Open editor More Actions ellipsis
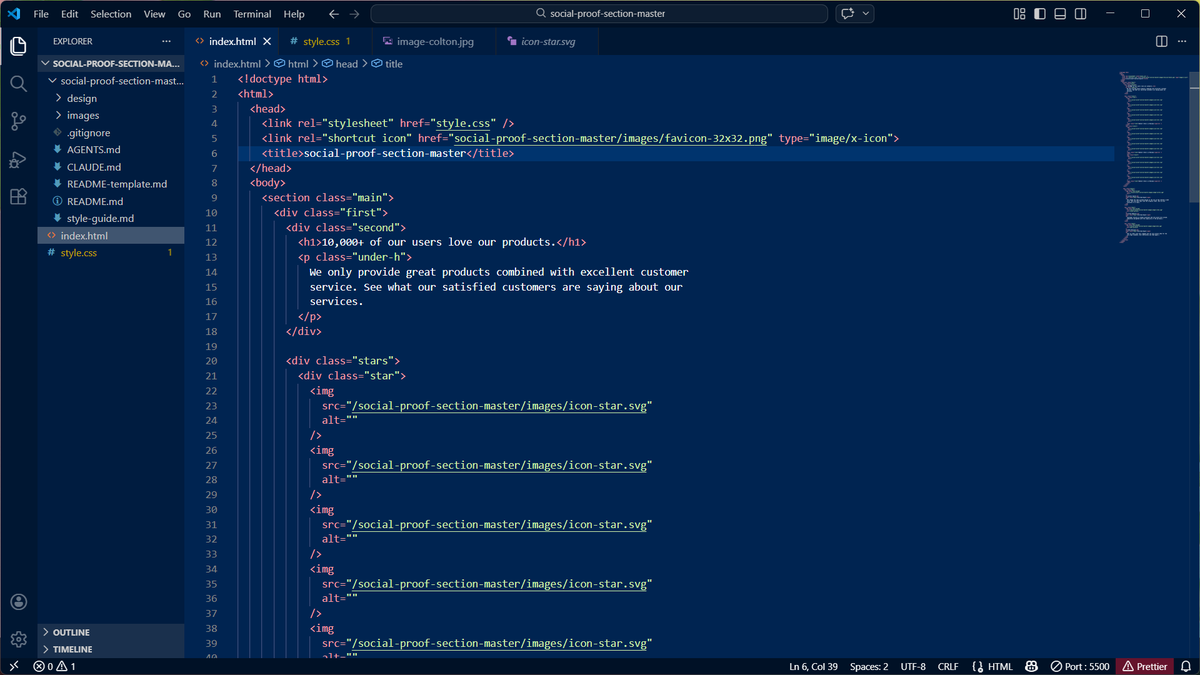Image resolution: width=1200 pixels, height=675 pixels. tap(1183, 41)
